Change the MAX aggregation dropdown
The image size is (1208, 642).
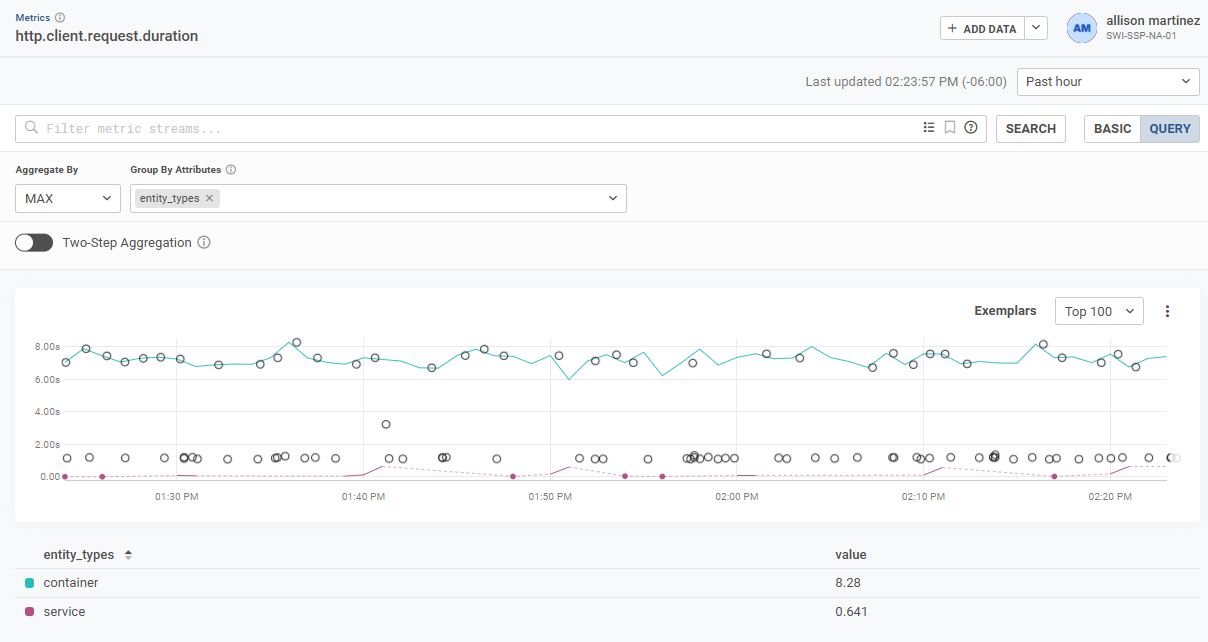click(67, 198)
